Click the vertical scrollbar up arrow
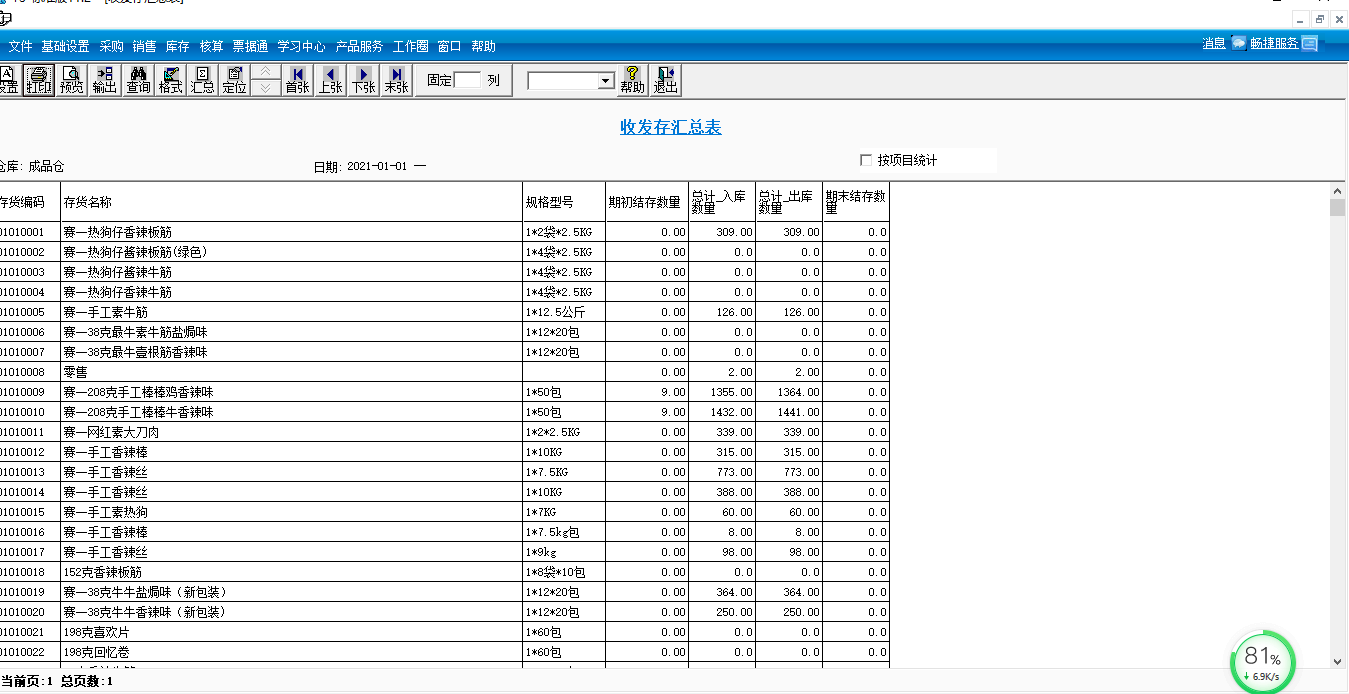 coord(1338,191)
